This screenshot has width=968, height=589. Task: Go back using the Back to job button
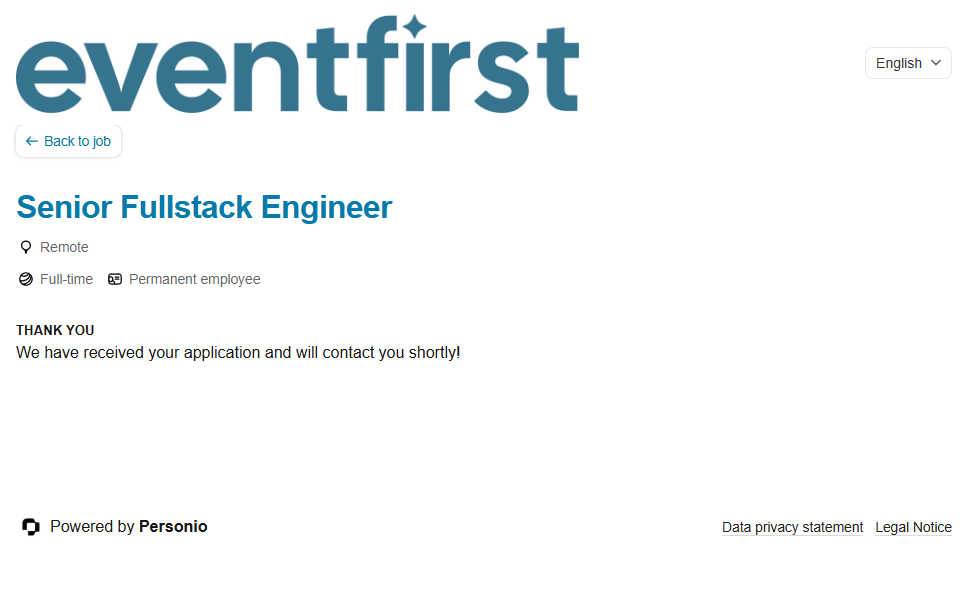tap(68, 142)
